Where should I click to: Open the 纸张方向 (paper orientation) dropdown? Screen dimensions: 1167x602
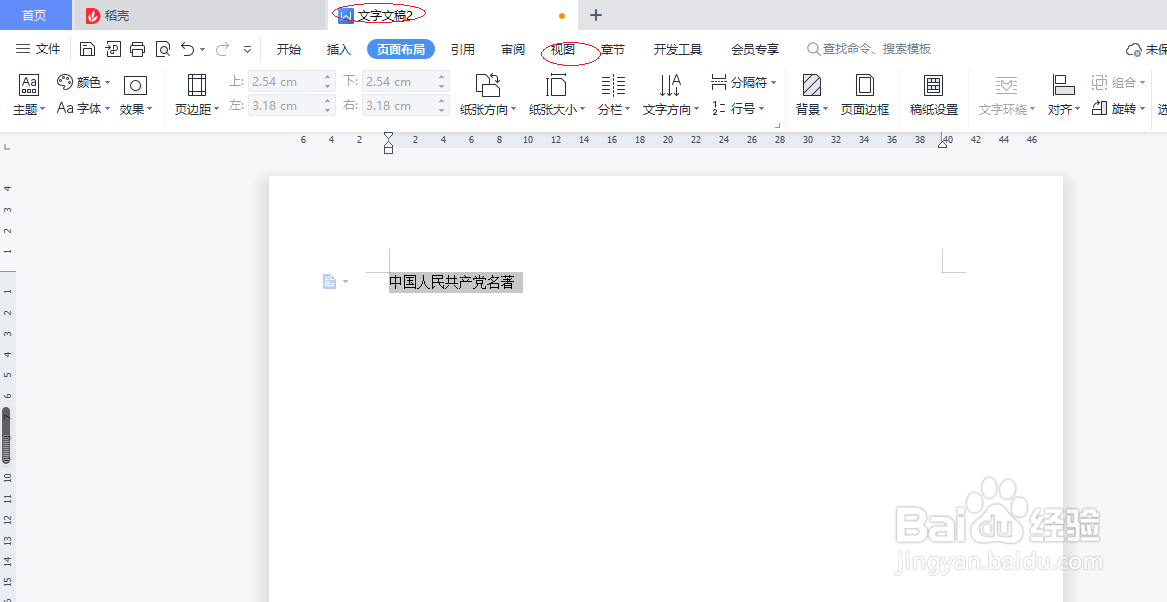click(x=487, y=95)
